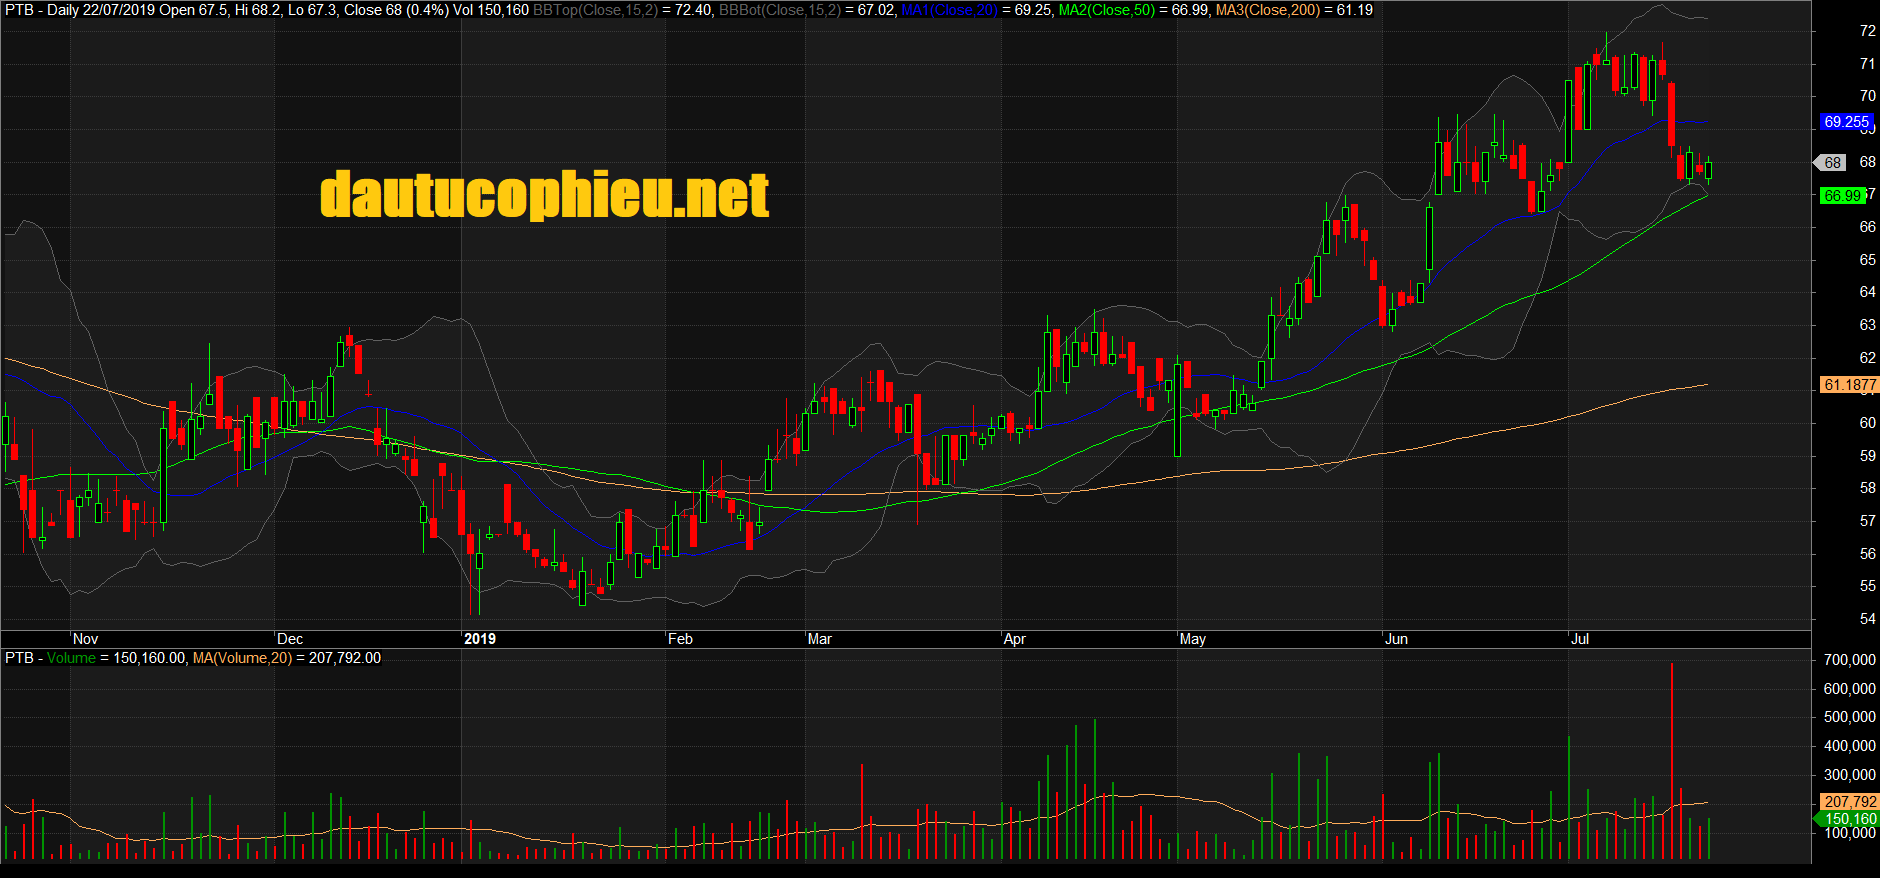This screenshot has height=878, width=1880.
Task: Click the Jun label on time axis
Action: click(x=1397, y=639)
